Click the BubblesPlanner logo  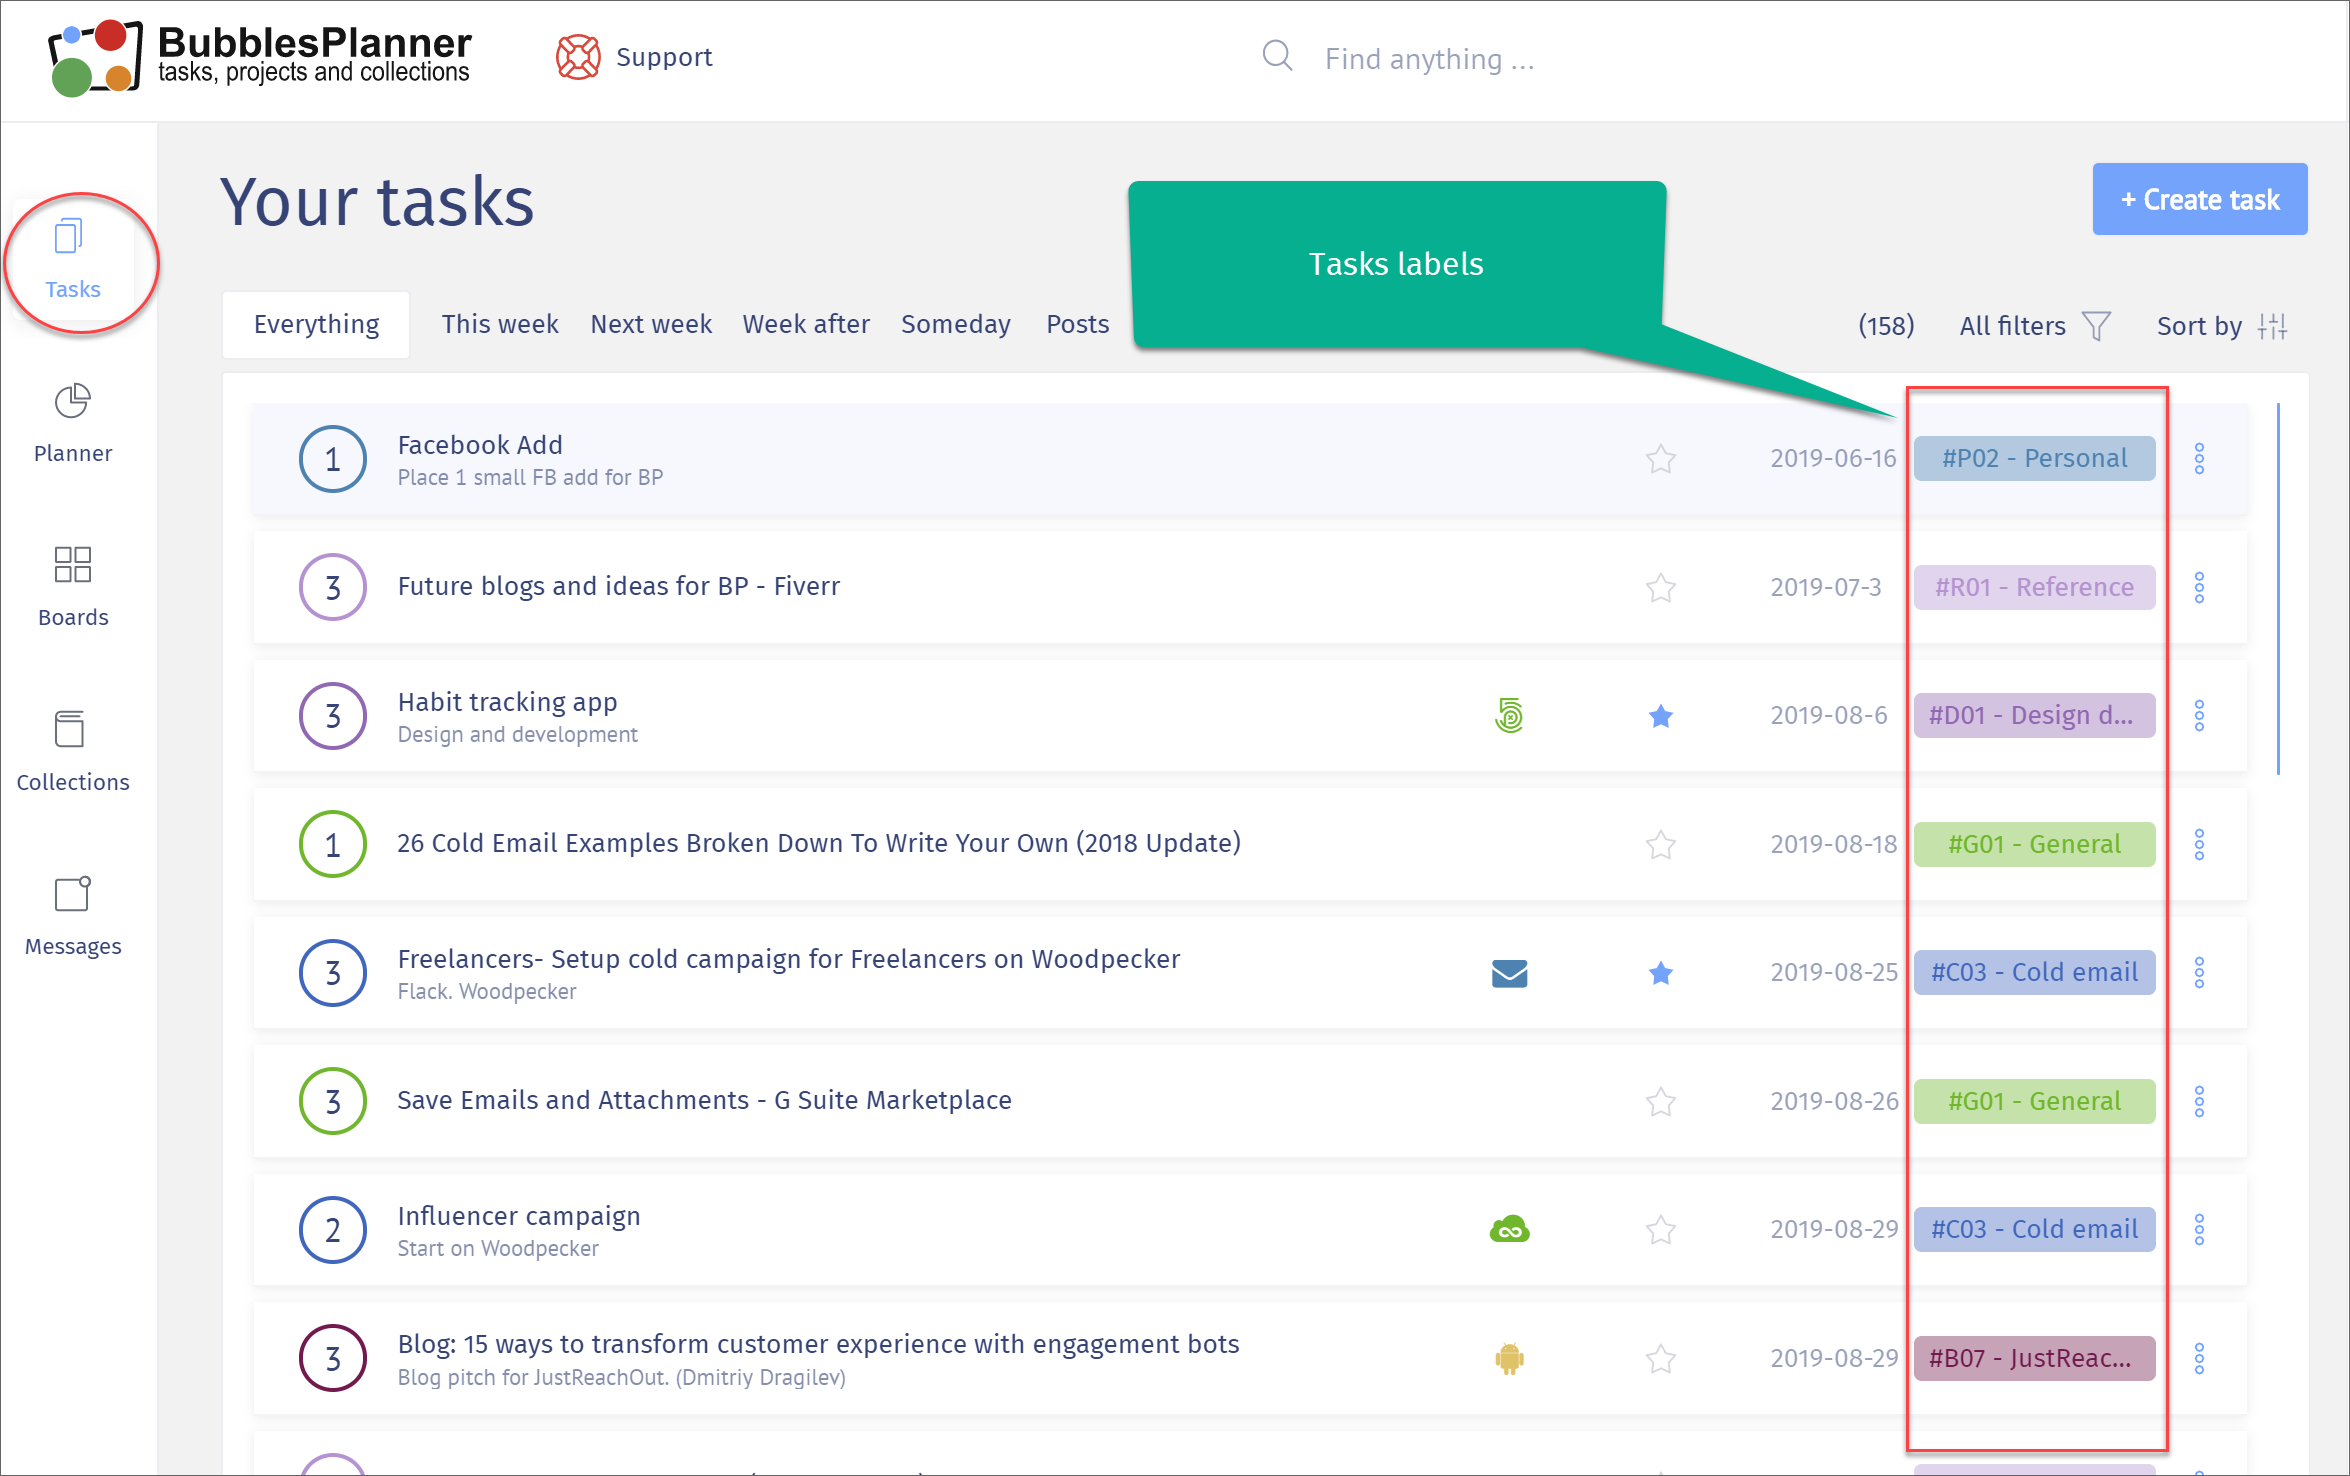[260, 57]
